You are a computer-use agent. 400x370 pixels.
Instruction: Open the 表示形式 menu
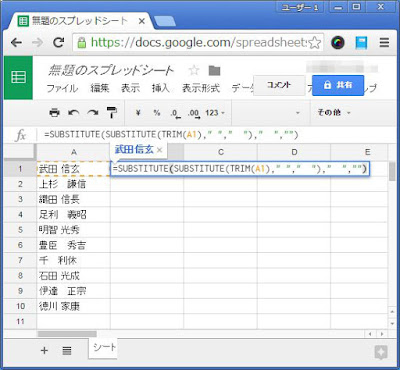[201, 88]
